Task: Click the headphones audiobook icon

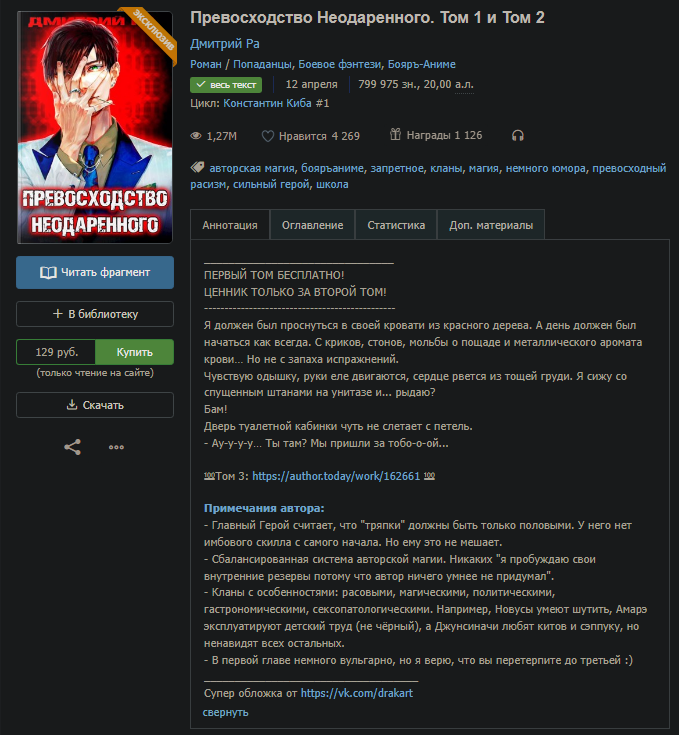Action: pyautogui.click(x=517, y=136)
